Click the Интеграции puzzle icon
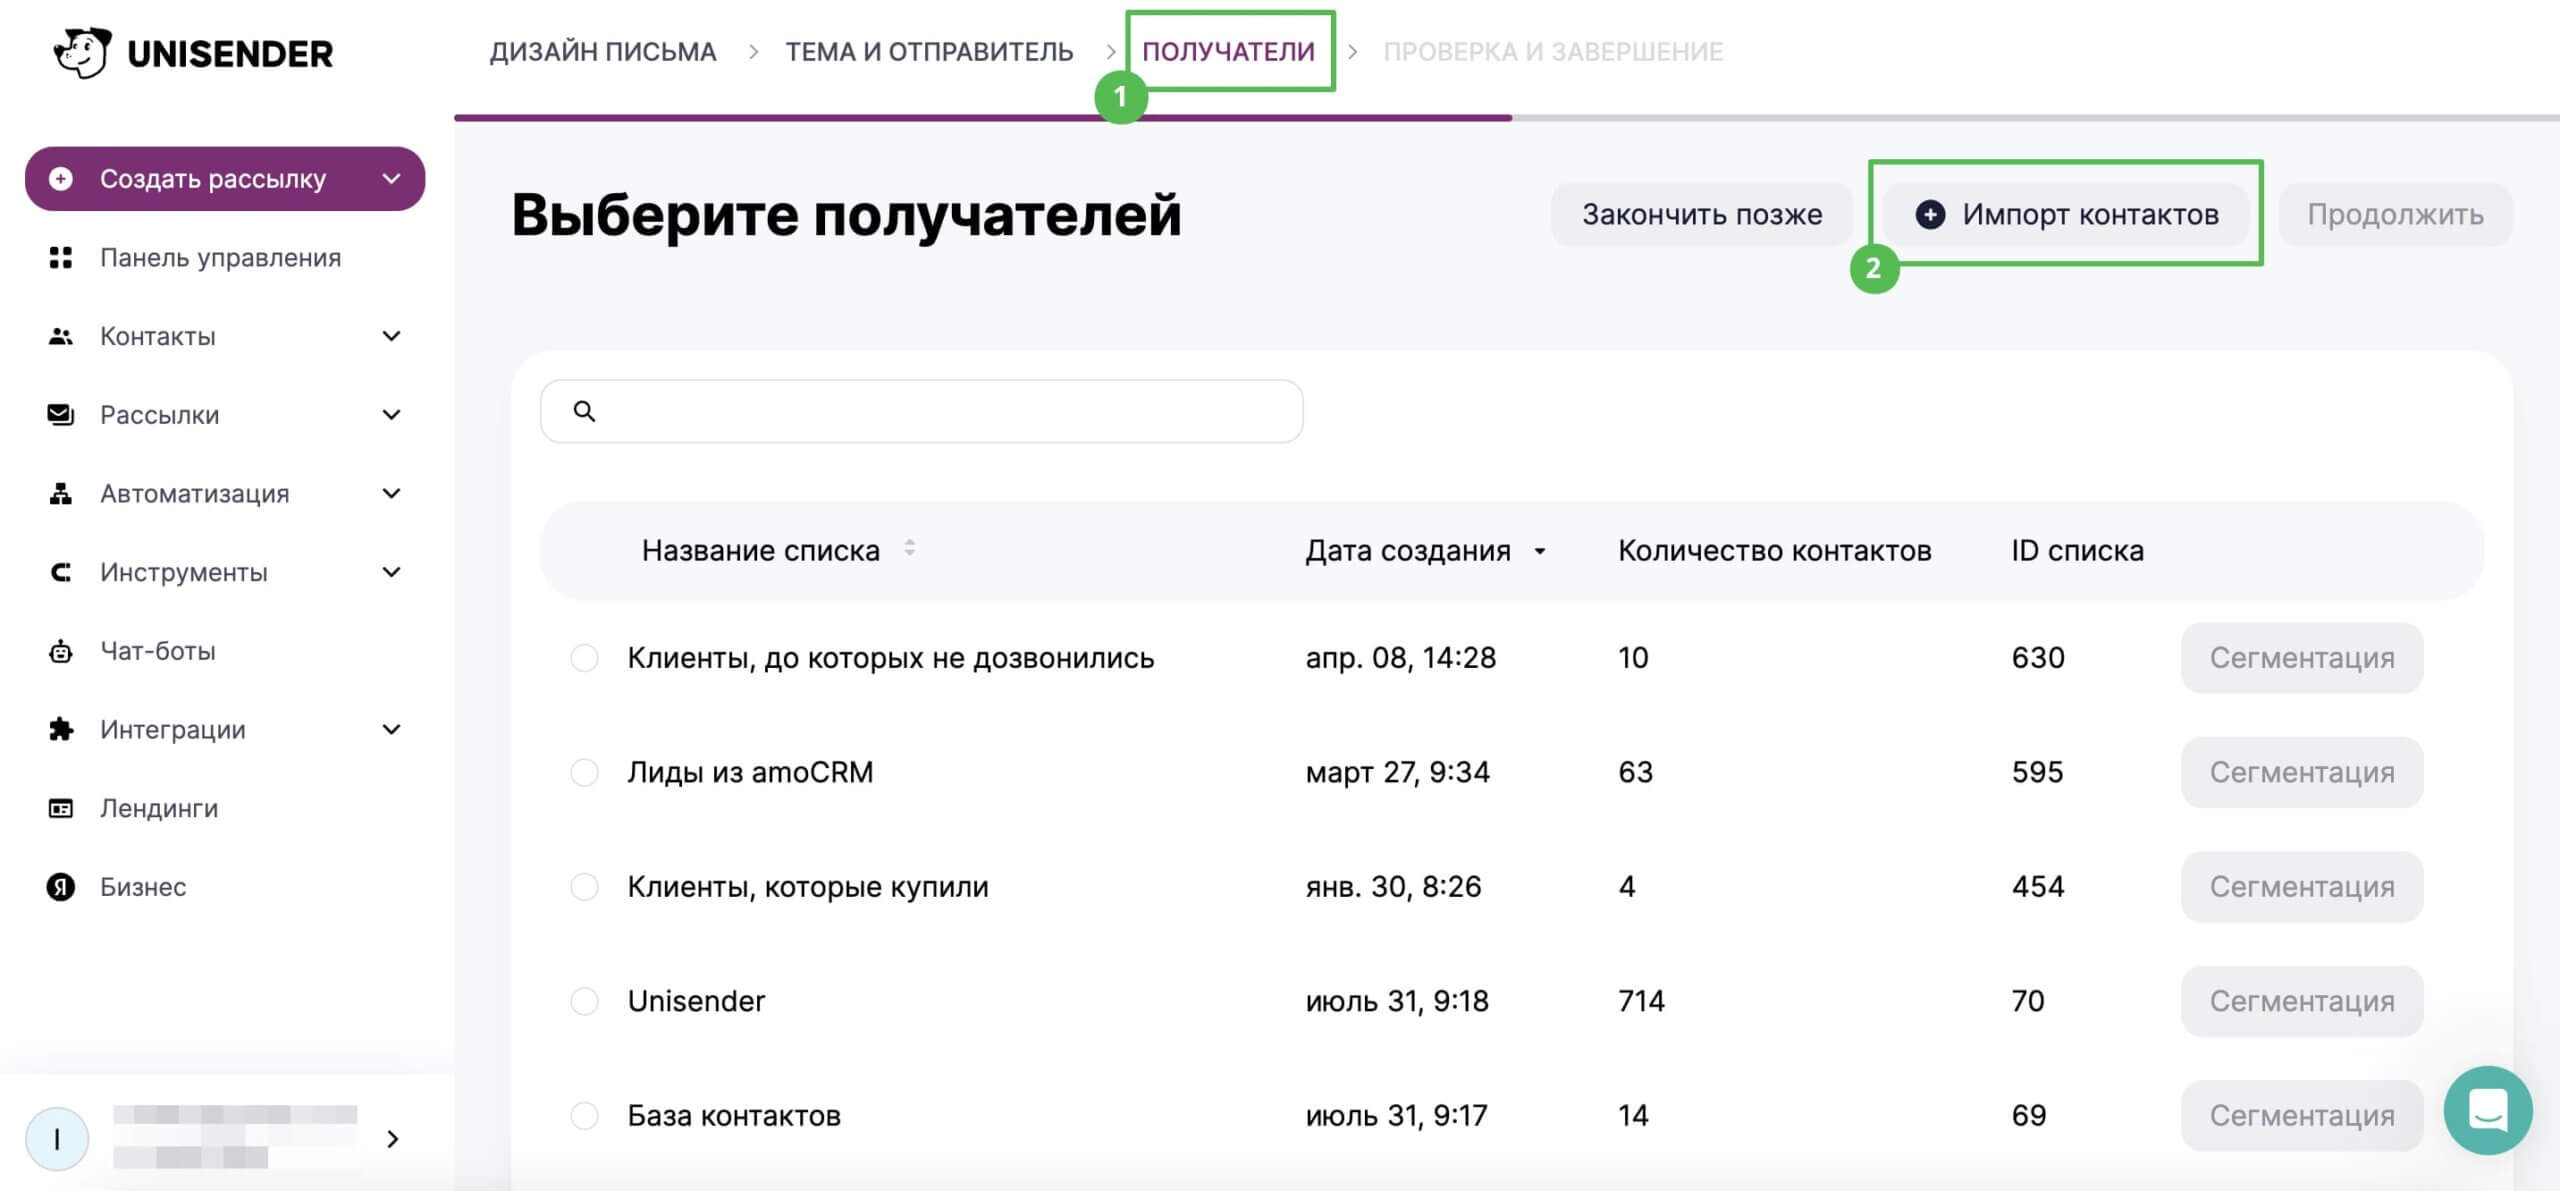2560x1191 pixels. click(x=61, y=729)
